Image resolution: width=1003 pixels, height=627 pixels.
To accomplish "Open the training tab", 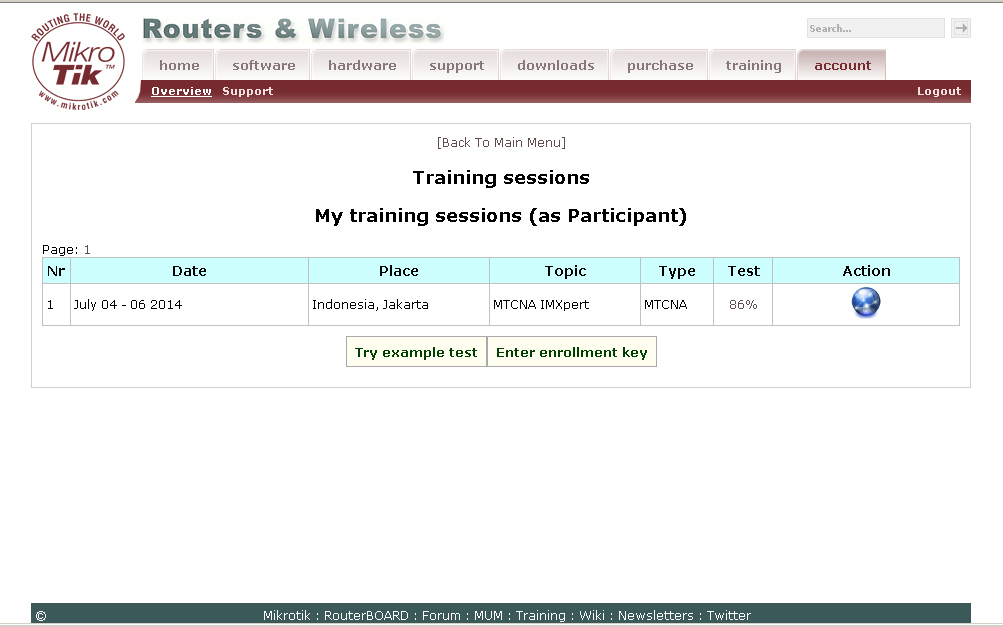I will 753,65.
